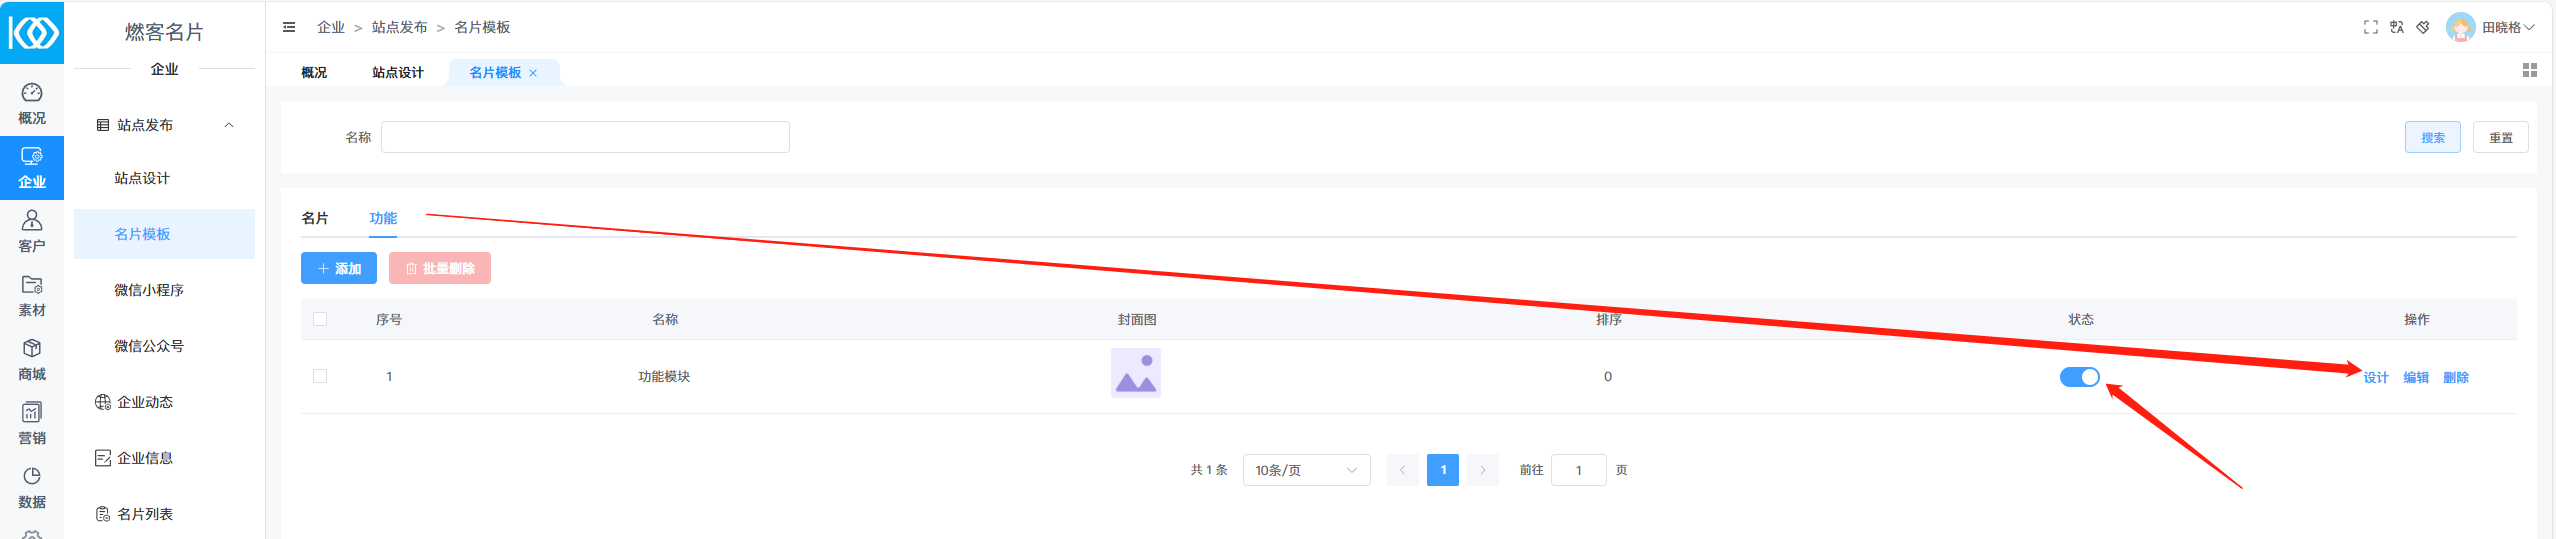Viewport: 2556px width, 539px height.
Task: Click the 名称 search input field
Action: tap(585, 137)
